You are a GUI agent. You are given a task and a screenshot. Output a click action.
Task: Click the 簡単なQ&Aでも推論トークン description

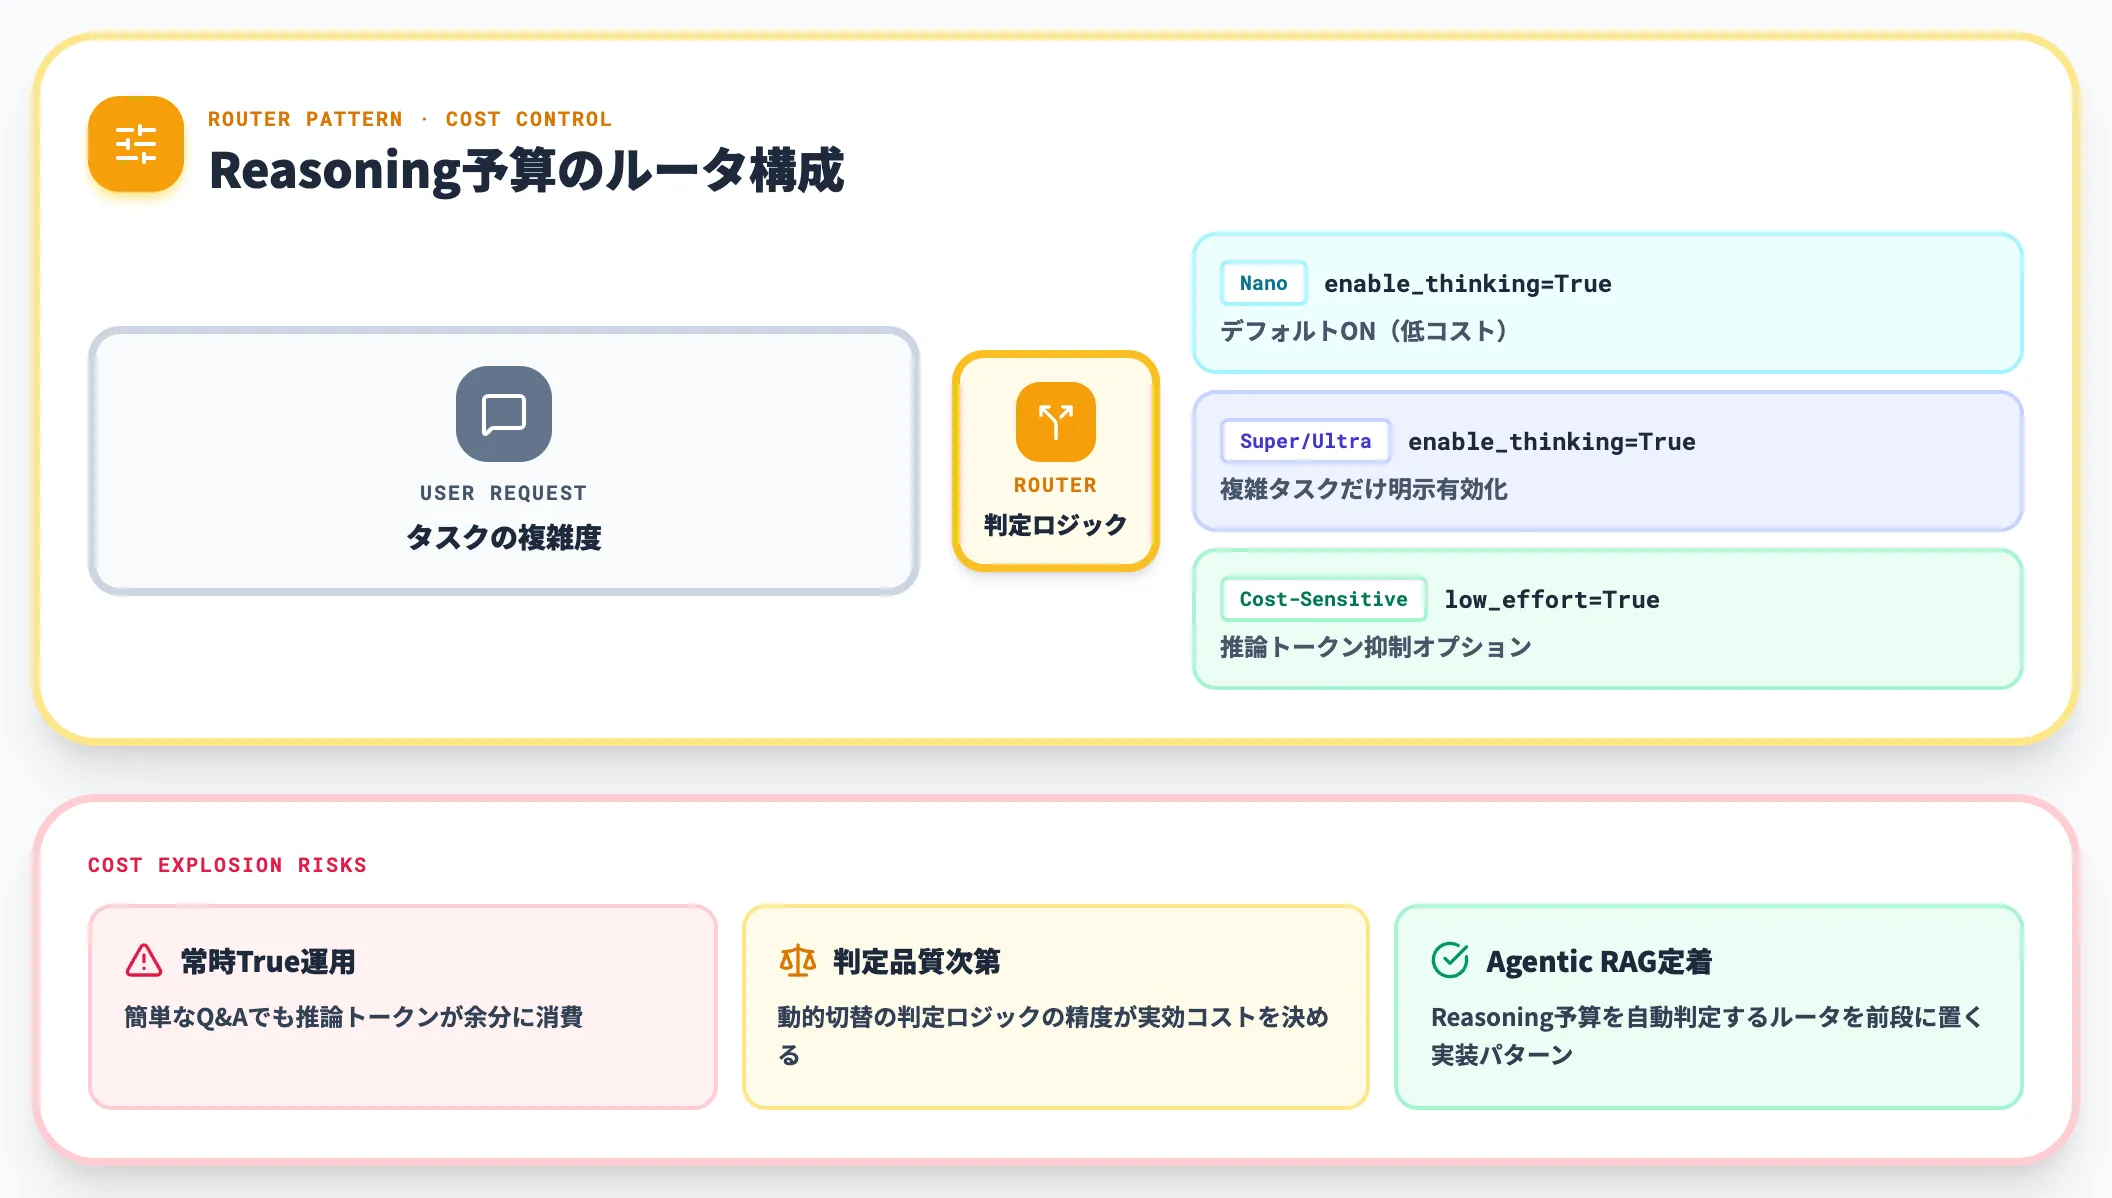[x=353, y=1017]
